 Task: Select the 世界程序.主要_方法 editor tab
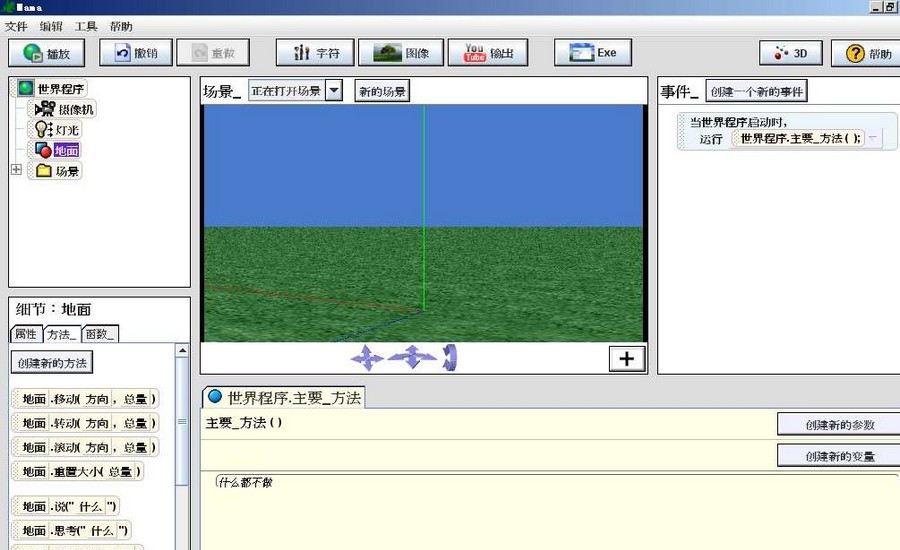(x=284, y=397)
